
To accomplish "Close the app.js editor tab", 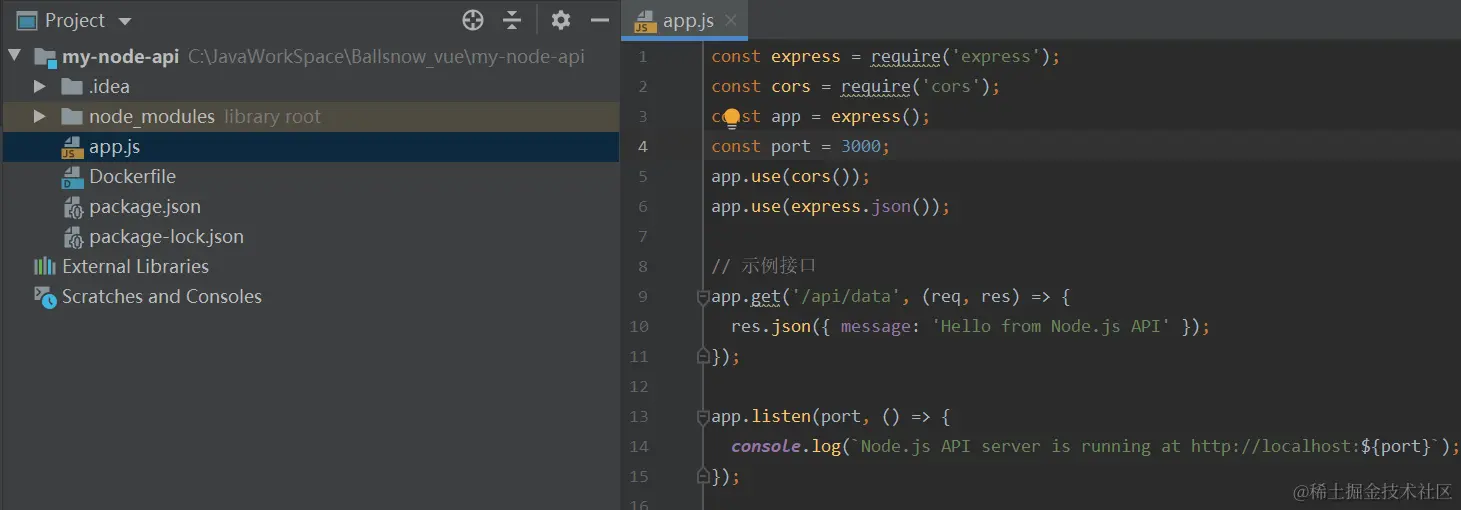I will click(x=731, y=21).
